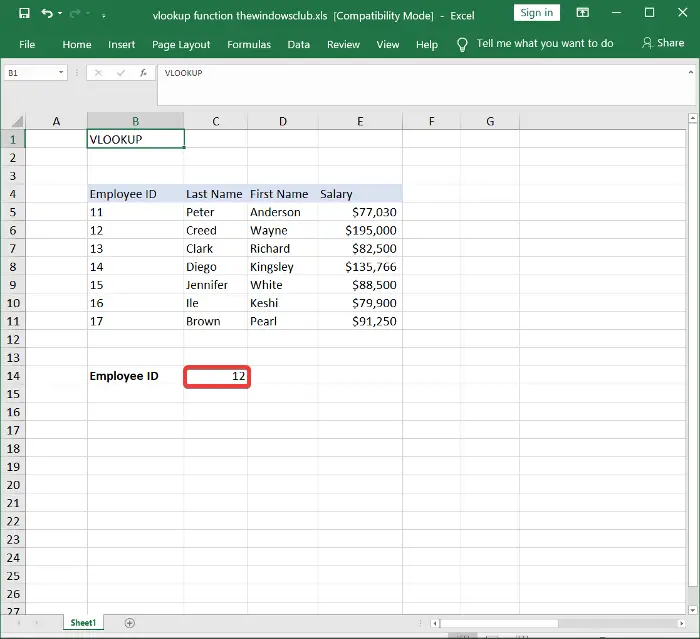Select column B header
Image resolution: width=700 pixels, height=639 pixels.
[x=135, y=121]
